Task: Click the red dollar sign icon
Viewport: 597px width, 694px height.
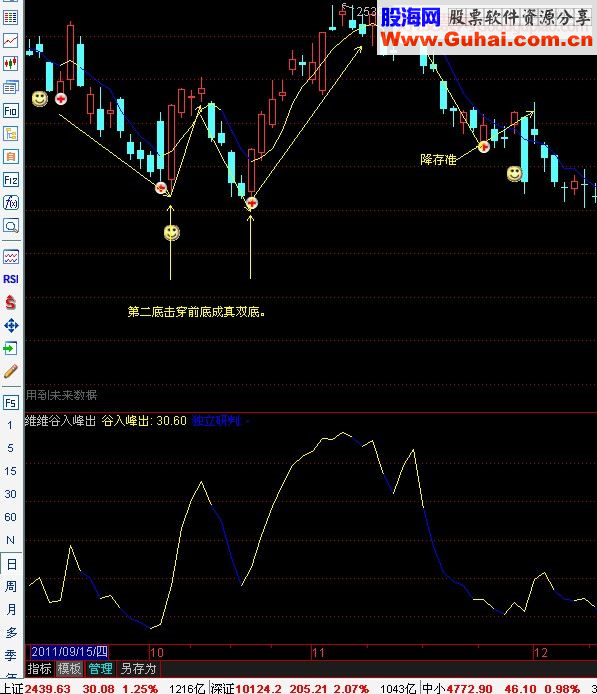Action: [x=11, y=303]
